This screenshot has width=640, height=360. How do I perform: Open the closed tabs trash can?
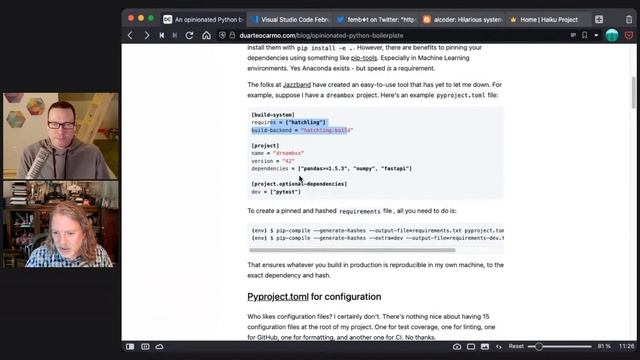629,19
